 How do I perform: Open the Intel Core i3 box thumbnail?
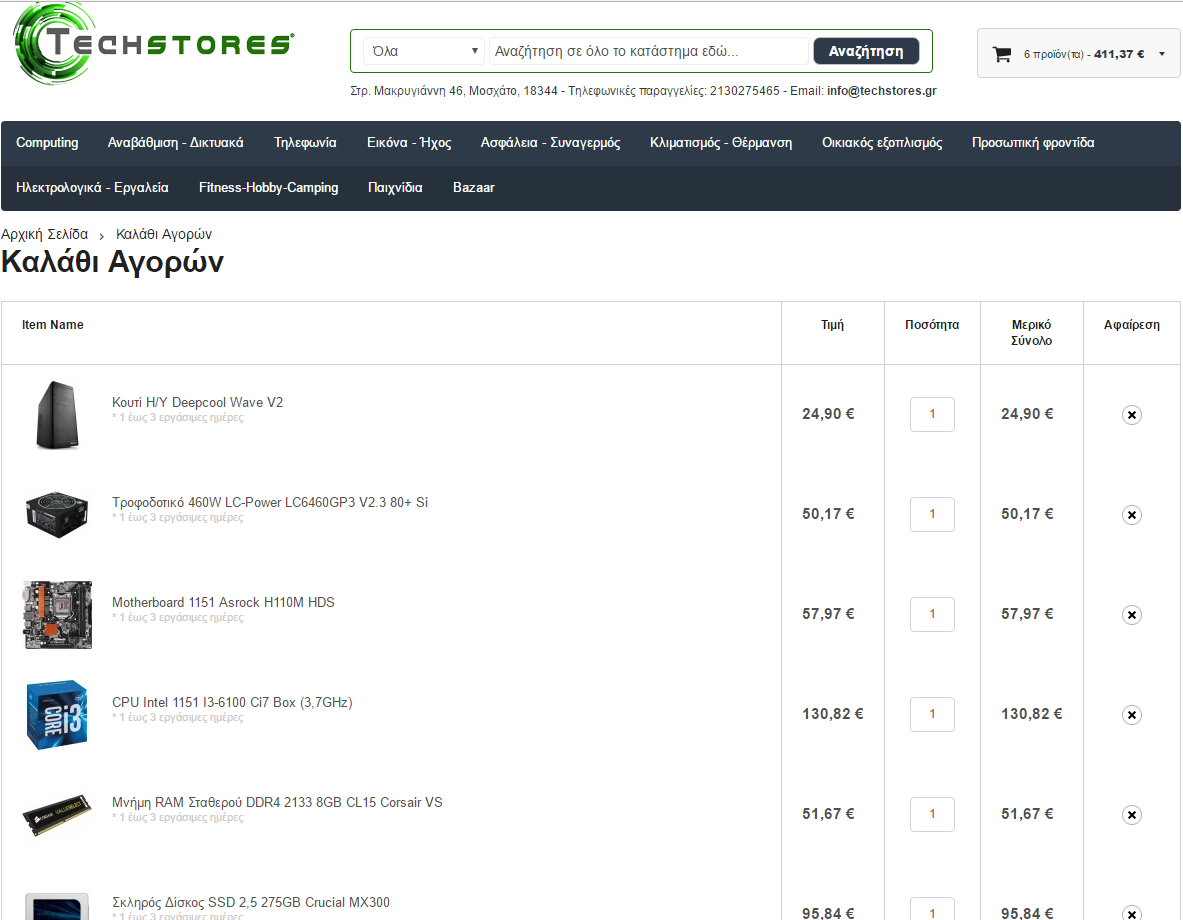pos(57,715)
